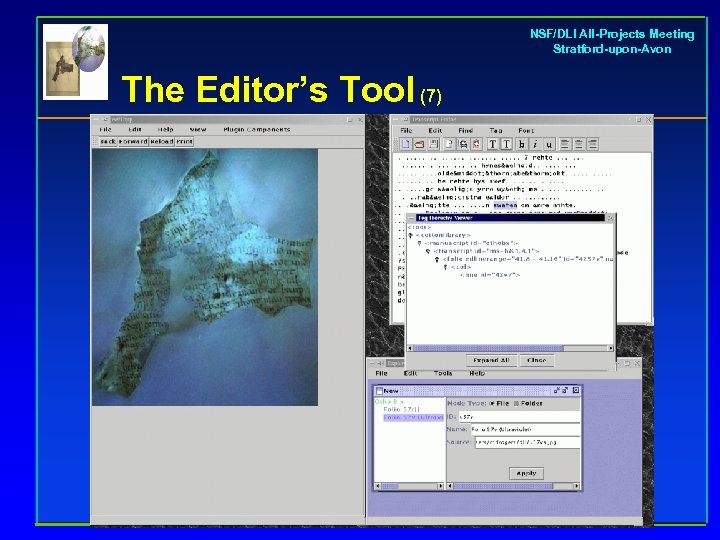Select the highlighted Folio 57v tree item

(413, 417)
